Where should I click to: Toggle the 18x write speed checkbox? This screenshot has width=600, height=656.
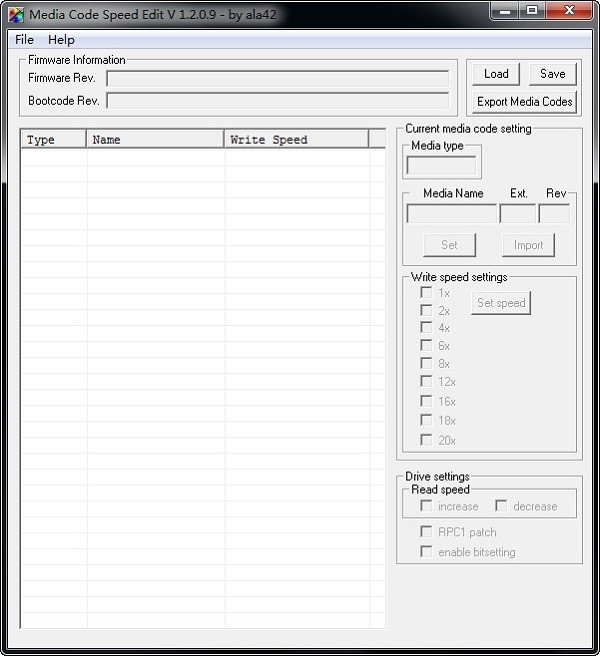tap(426, 420)
